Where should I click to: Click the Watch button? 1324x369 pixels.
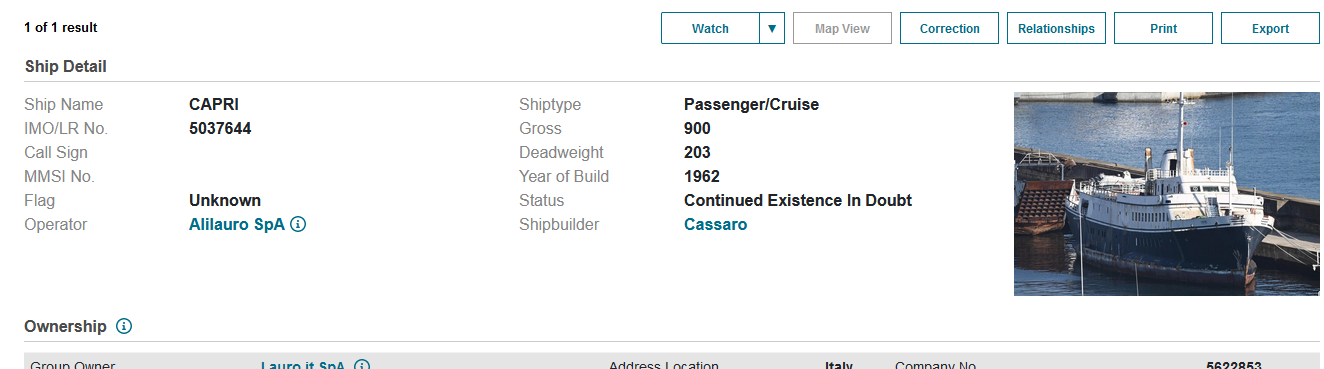711,28
